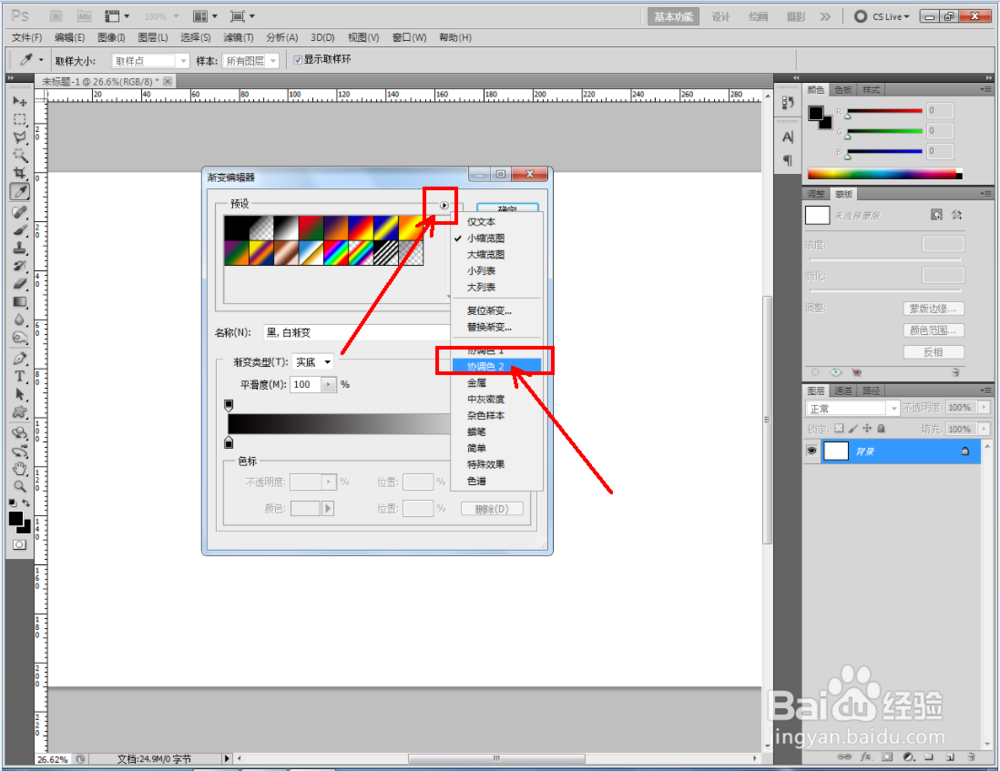Click the 颜色范围... button

coord(933,330)
